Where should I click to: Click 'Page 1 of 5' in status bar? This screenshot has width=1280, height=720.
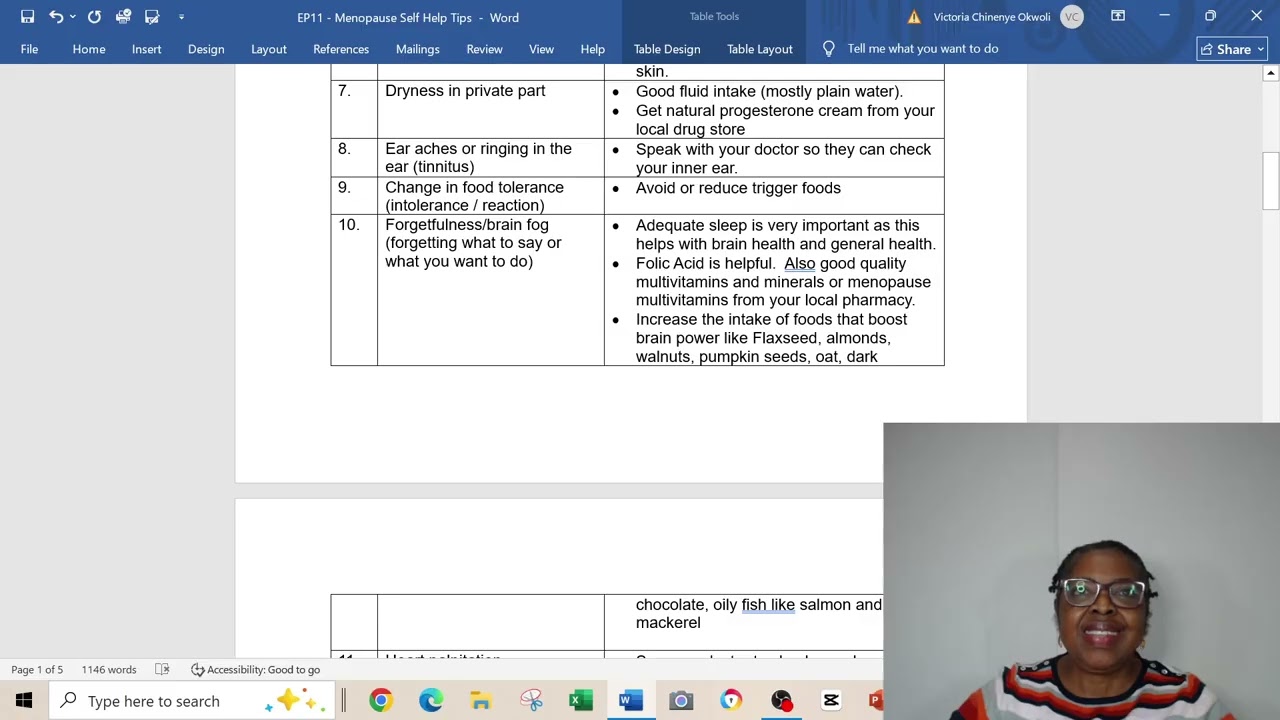coord(37,670)
